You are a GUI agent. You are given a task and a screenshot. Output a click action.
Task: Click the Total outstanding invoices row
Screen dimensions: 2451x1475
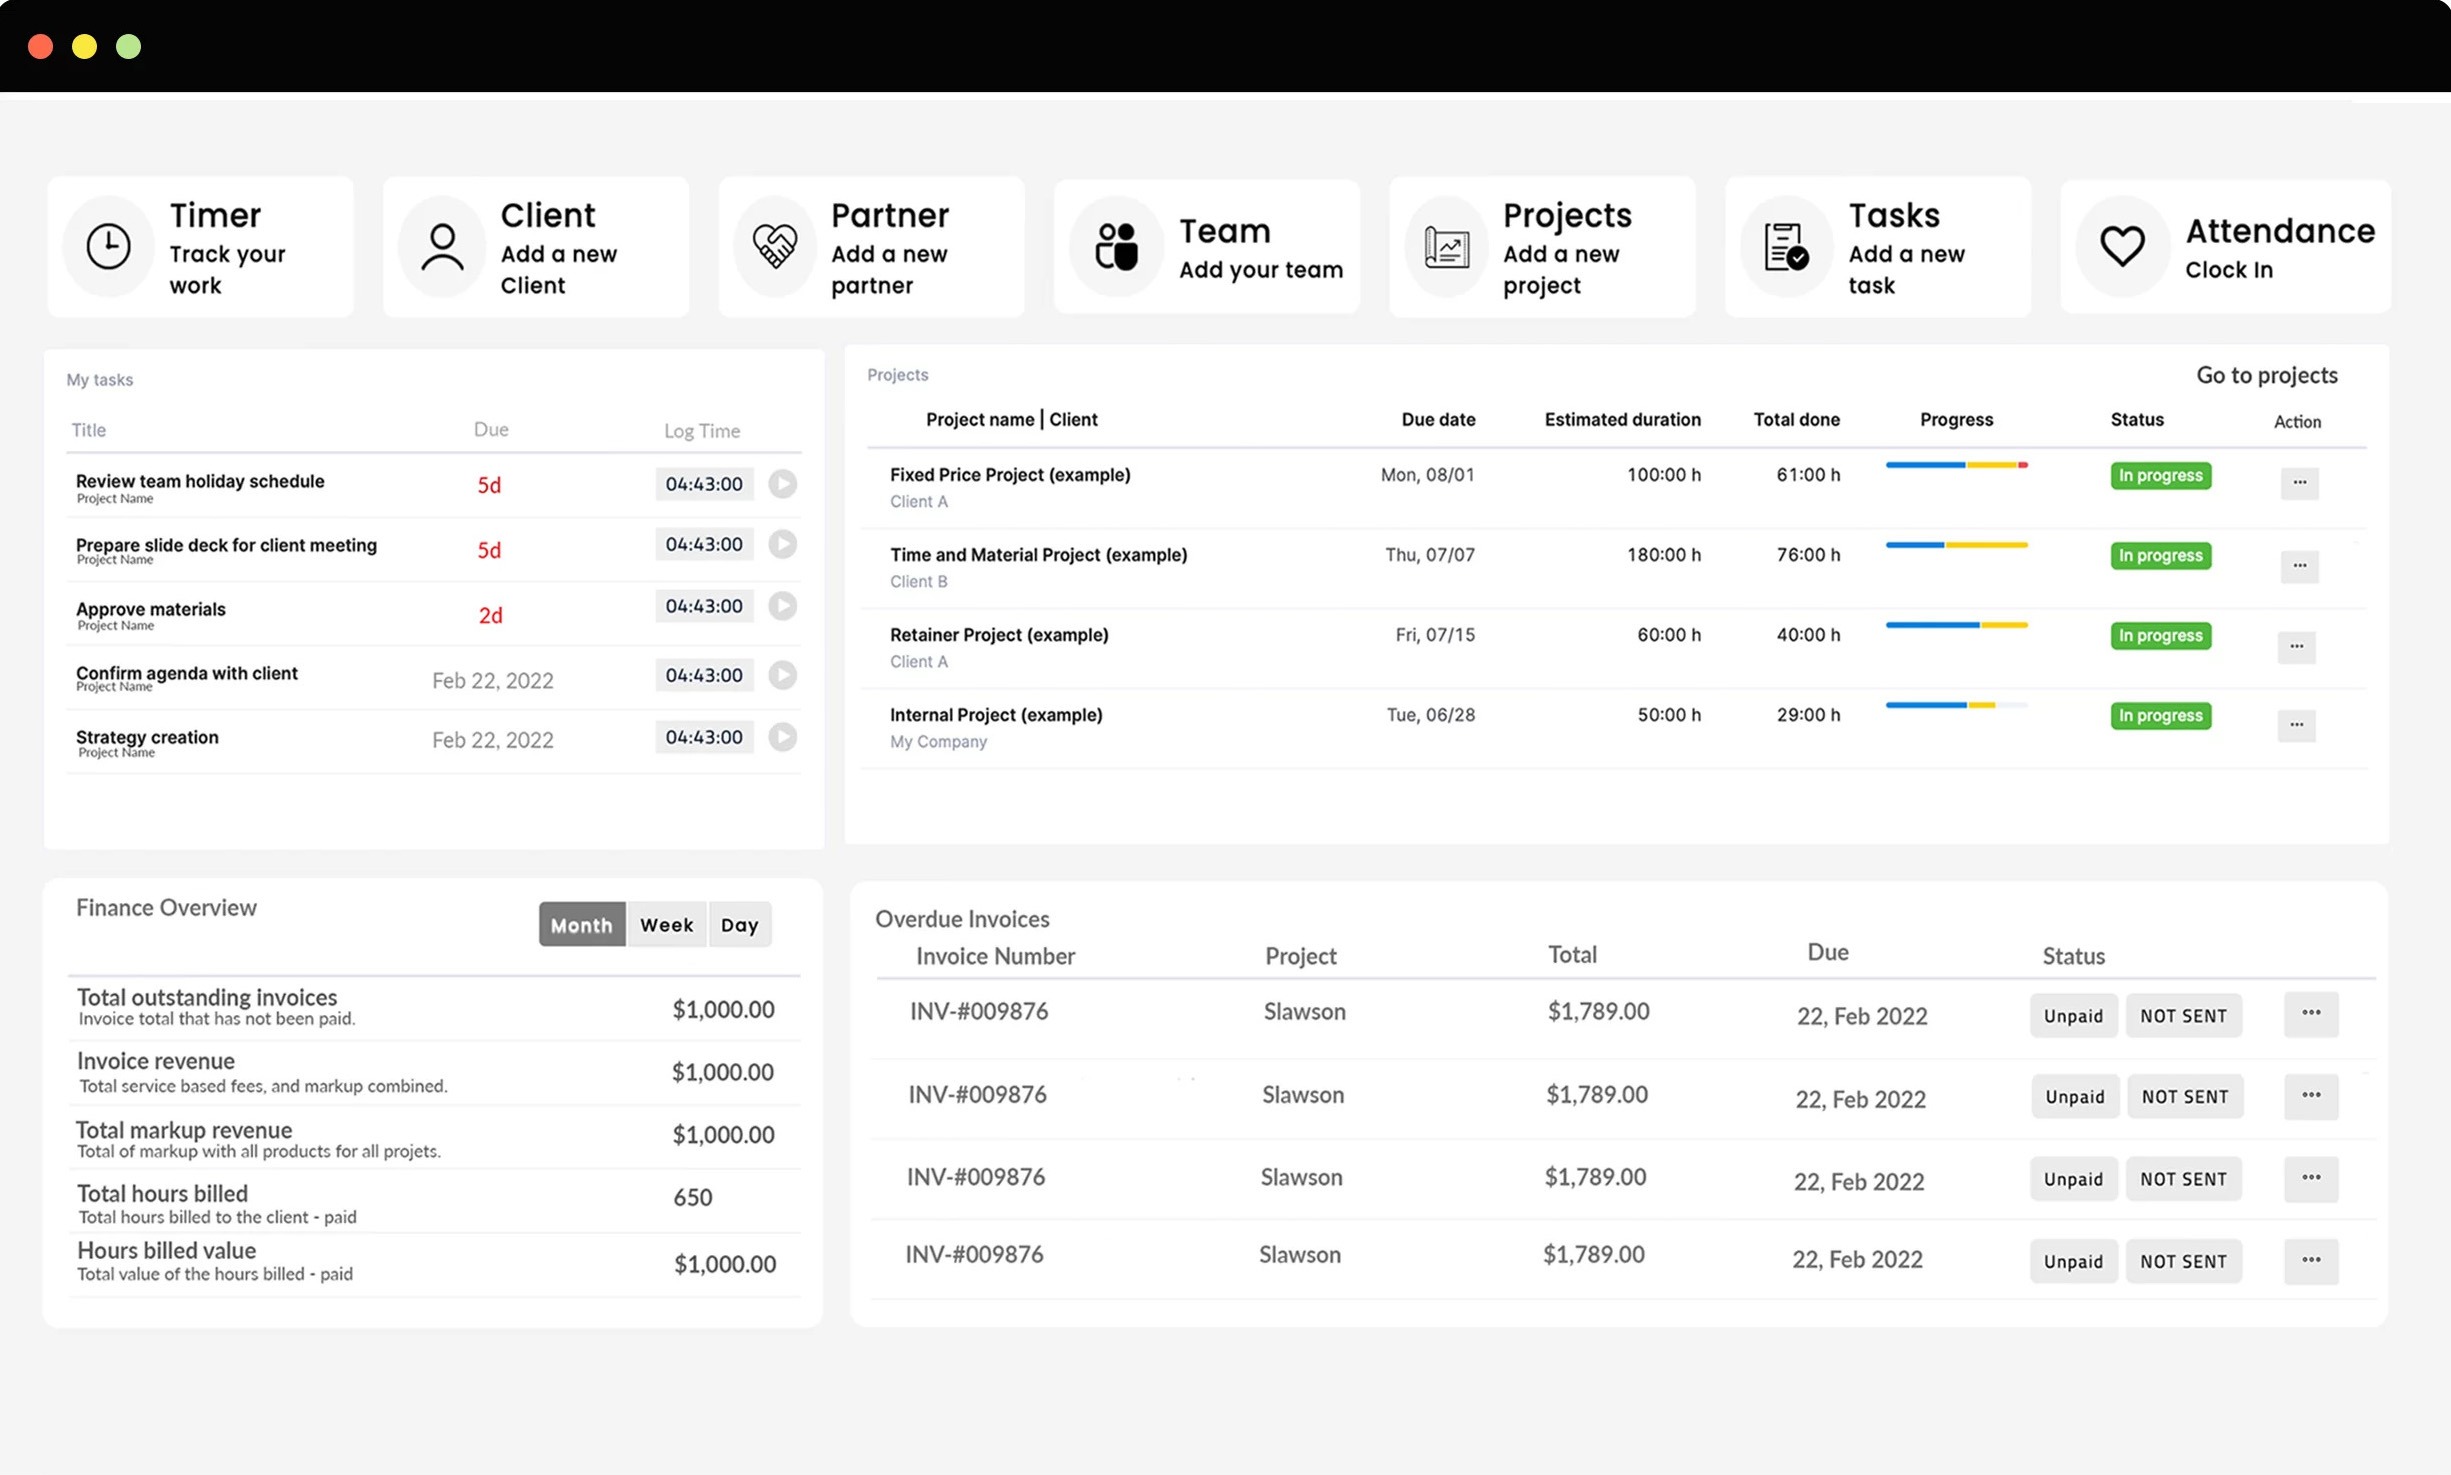(x=434, y=1008)
